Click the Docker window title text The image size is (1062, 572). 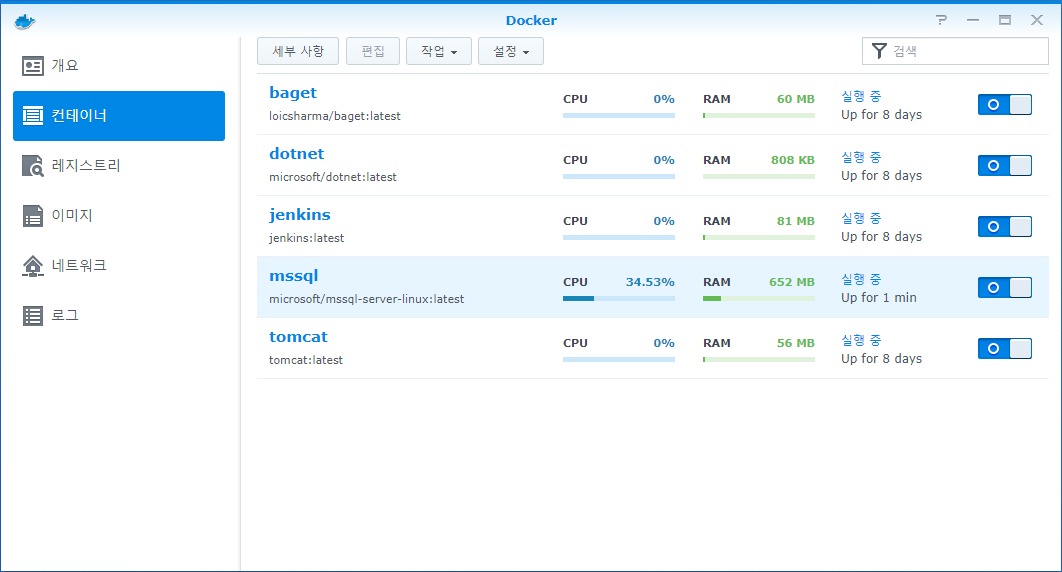[531, 20]
